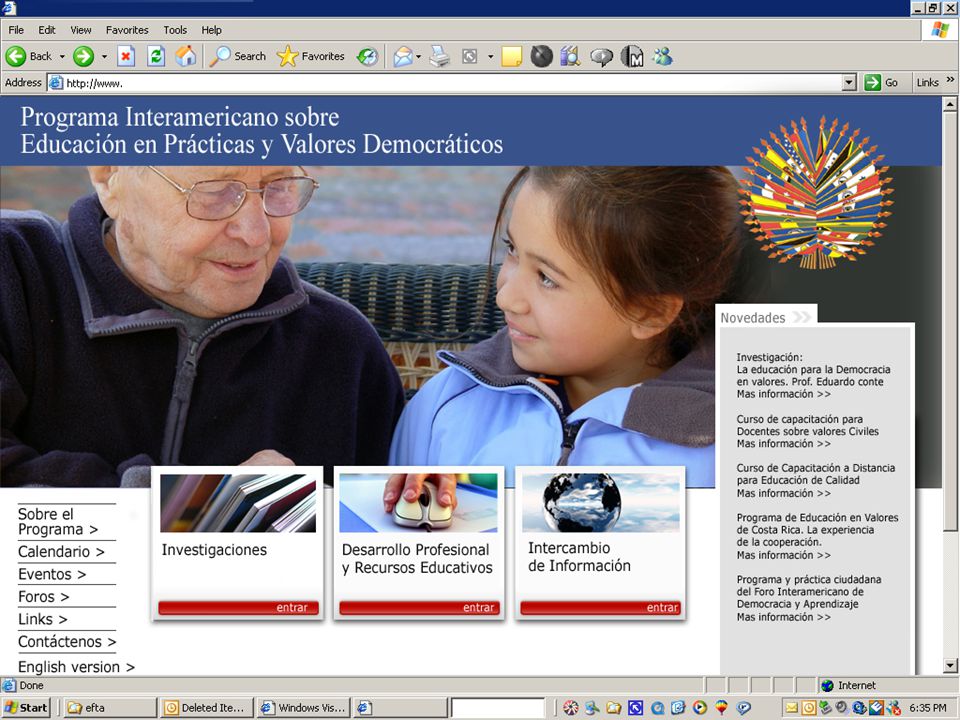Screen dimensions: 960x720
Task: Expand the dropdown arrow beside gray square icon
Action: point(490,56)
